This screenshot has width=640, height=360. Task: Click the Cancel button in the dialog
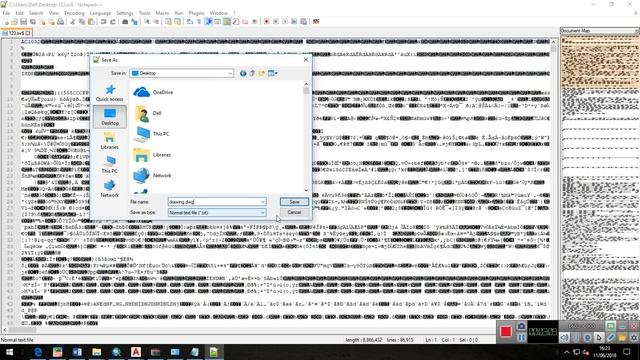pos(294,212)
